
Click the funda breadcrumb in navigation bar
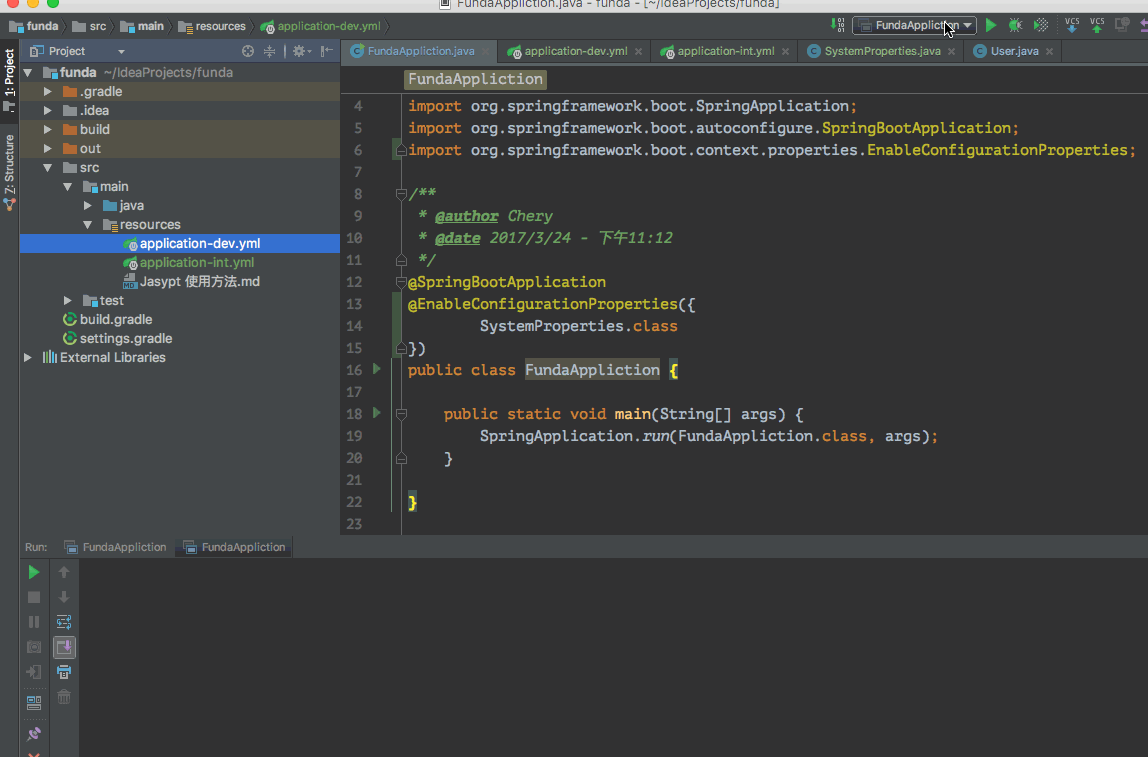(x=34, y=26)
